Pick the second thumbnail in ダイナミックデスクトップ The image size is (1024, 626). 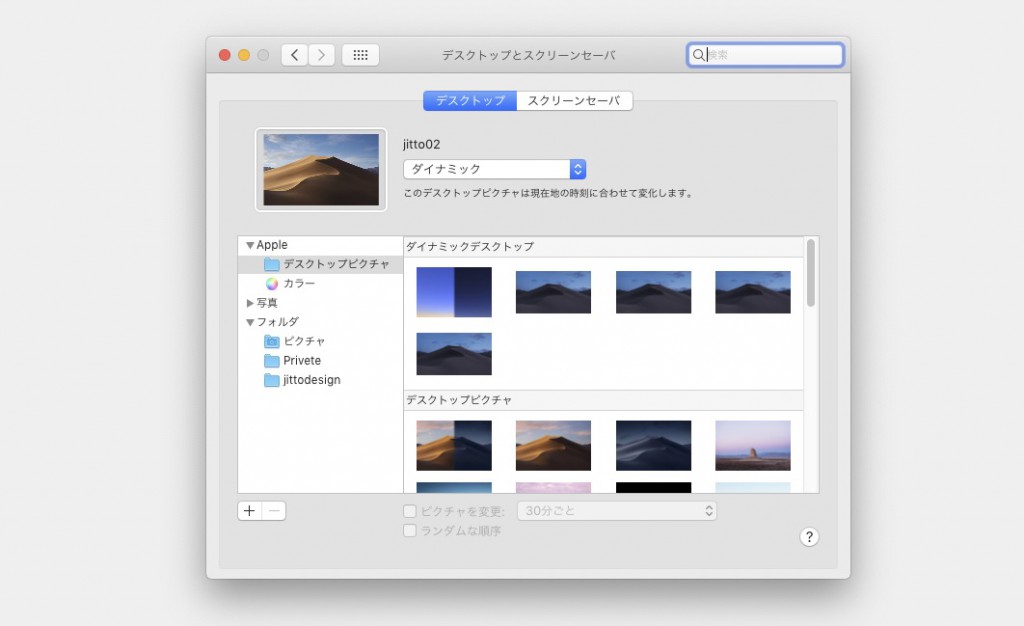553,292
